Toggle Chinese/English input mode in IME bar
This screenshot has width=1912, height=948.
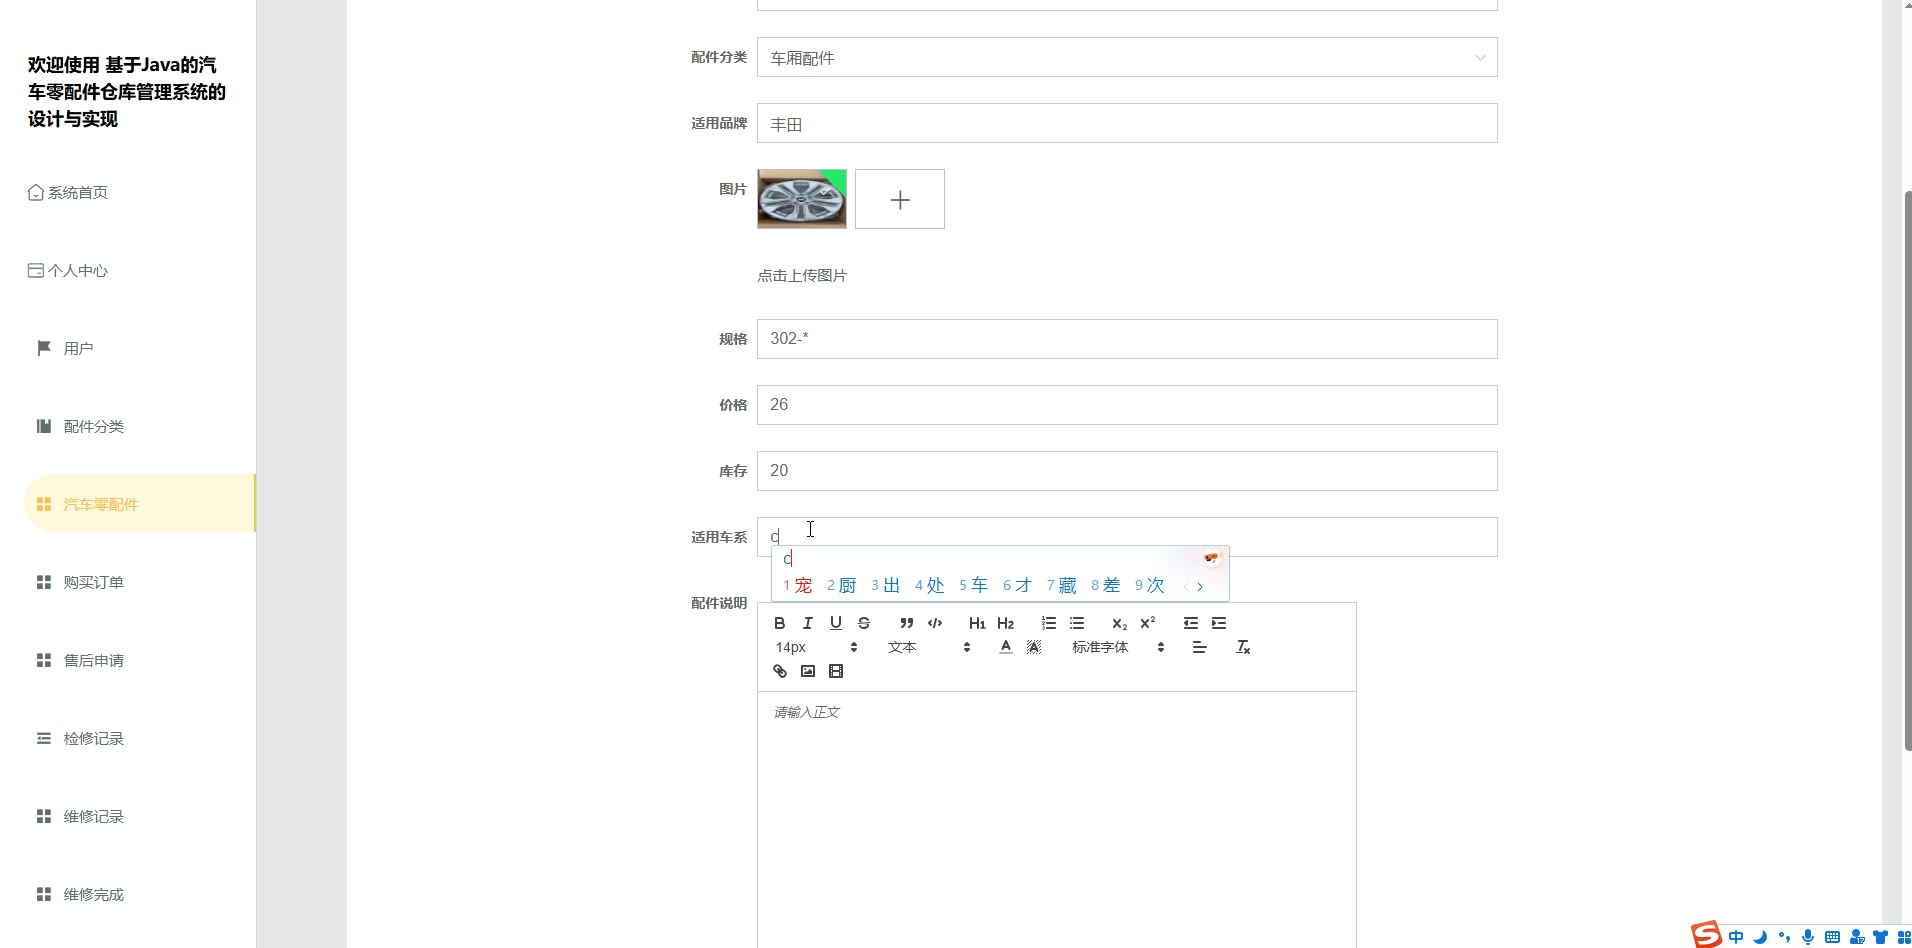coord(1736,937)
